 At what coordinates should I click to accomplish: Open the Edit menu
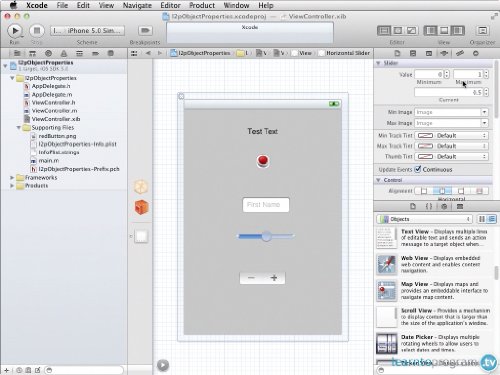(83, 5)
